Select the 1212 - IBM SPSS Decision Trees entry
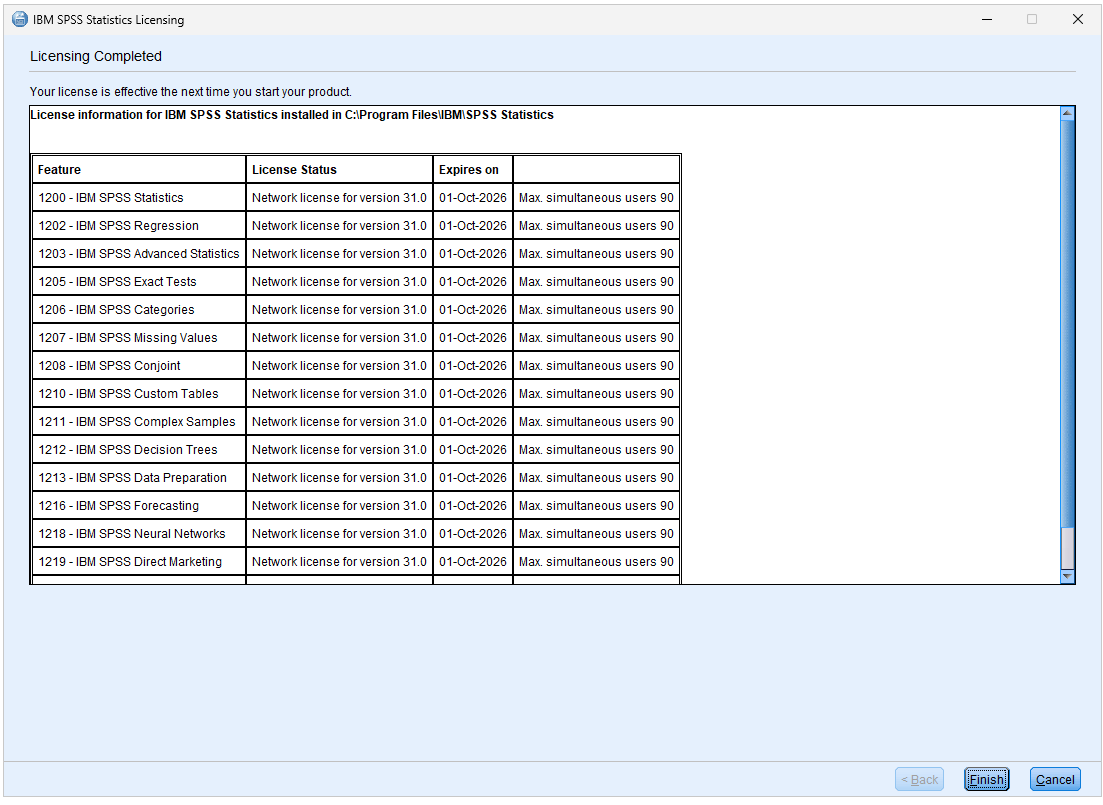 (128, 450)
